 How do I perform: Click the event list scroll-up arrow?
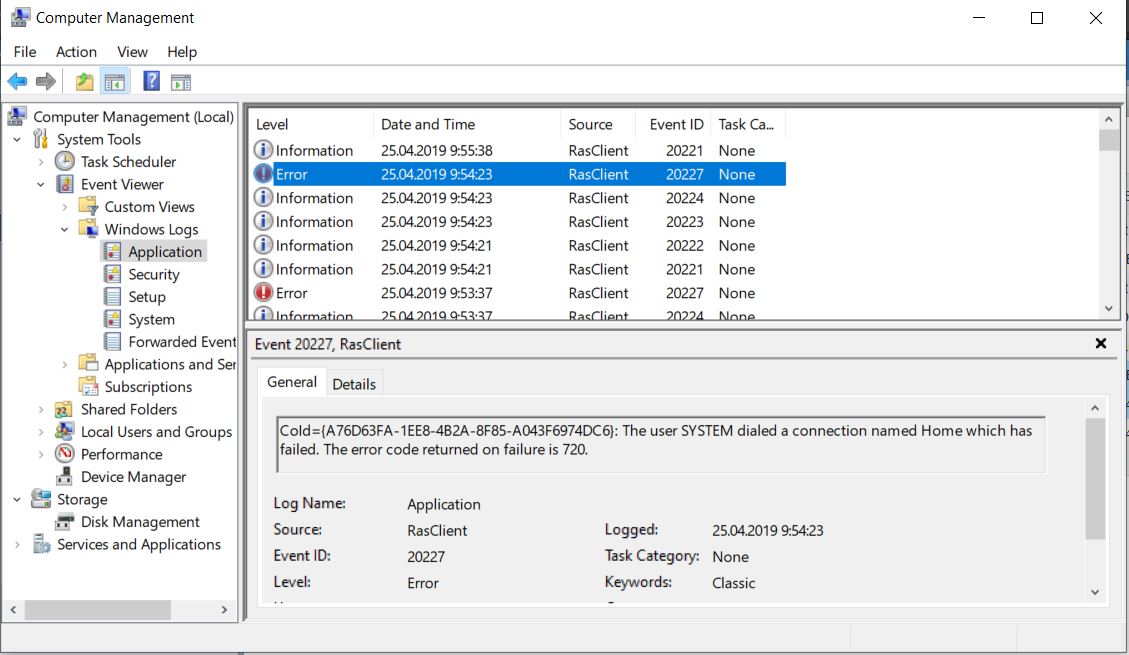point(1109,119)
